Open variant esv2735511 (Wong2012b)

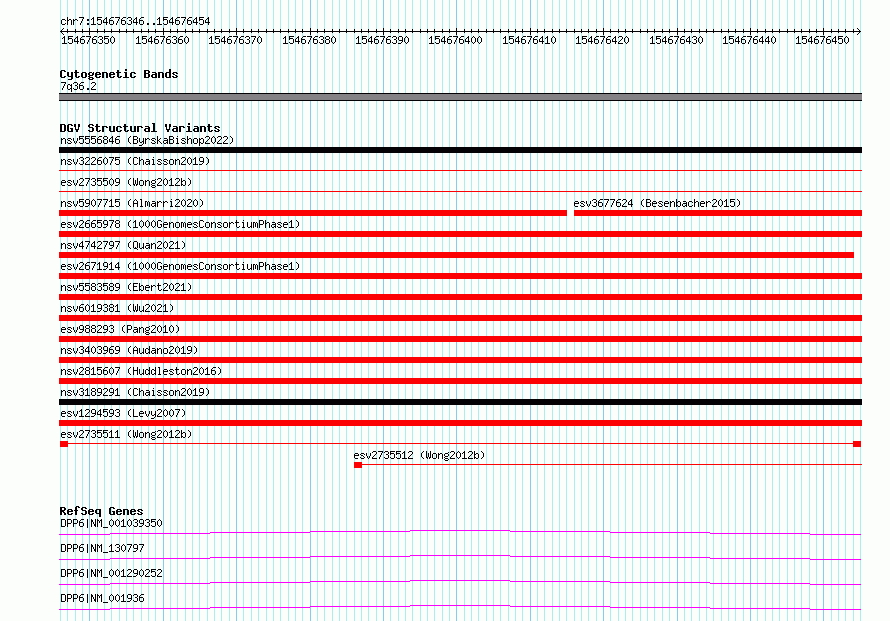tap(126, 434)
